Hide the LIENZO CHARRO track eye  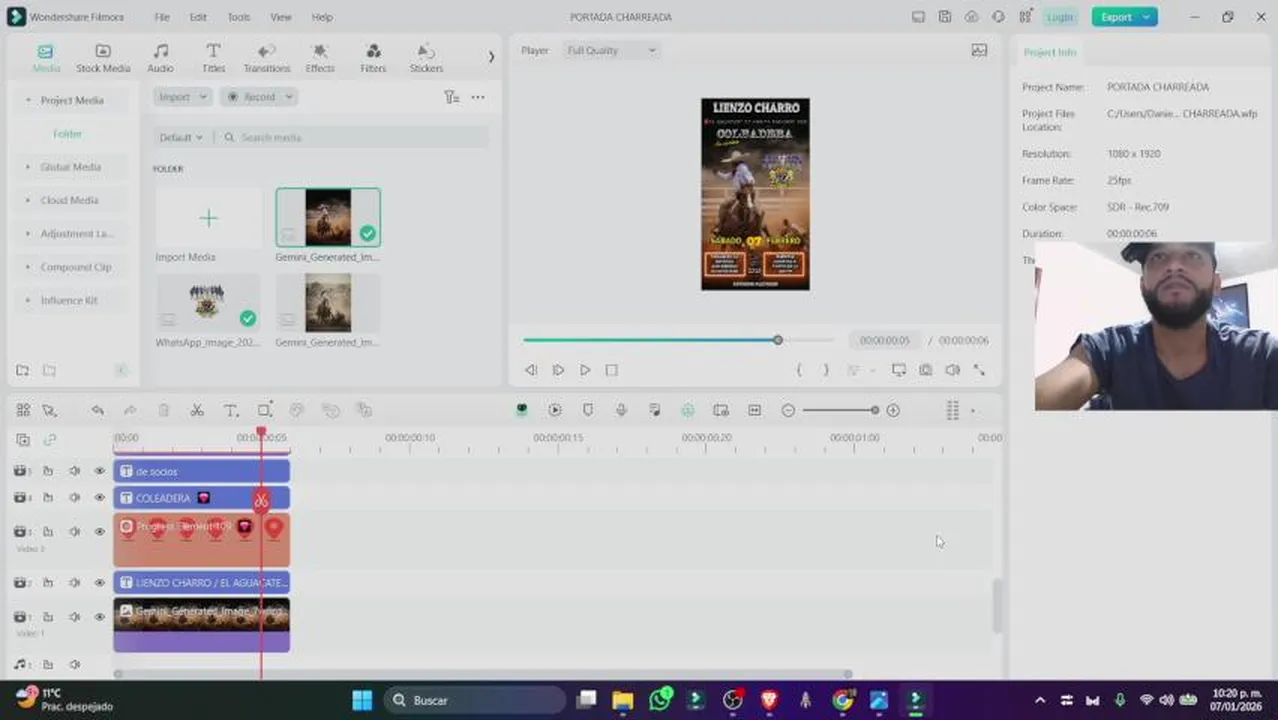(99, 583)
